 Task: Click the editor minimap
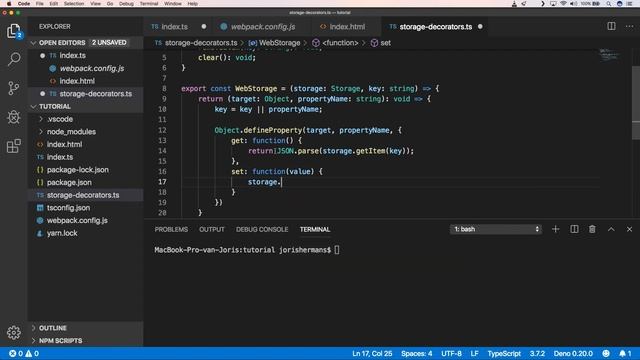coord(610,55)
